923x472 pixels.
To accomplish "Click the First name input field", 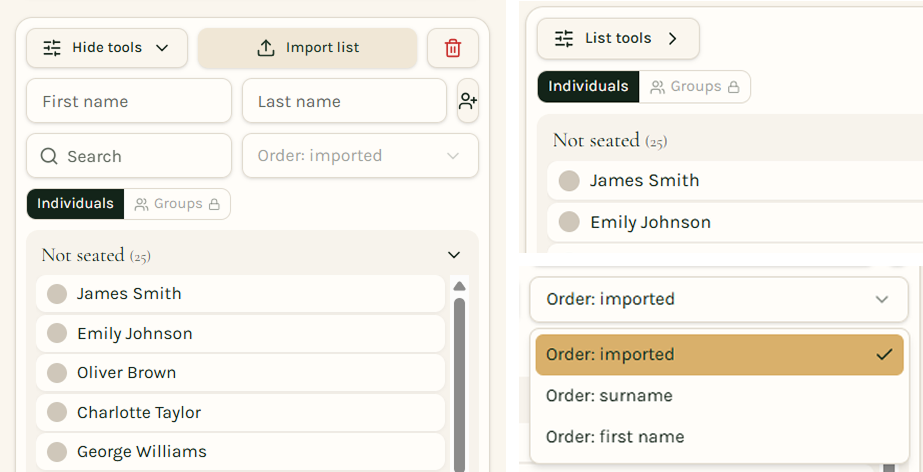I will [x=129, y=101].
